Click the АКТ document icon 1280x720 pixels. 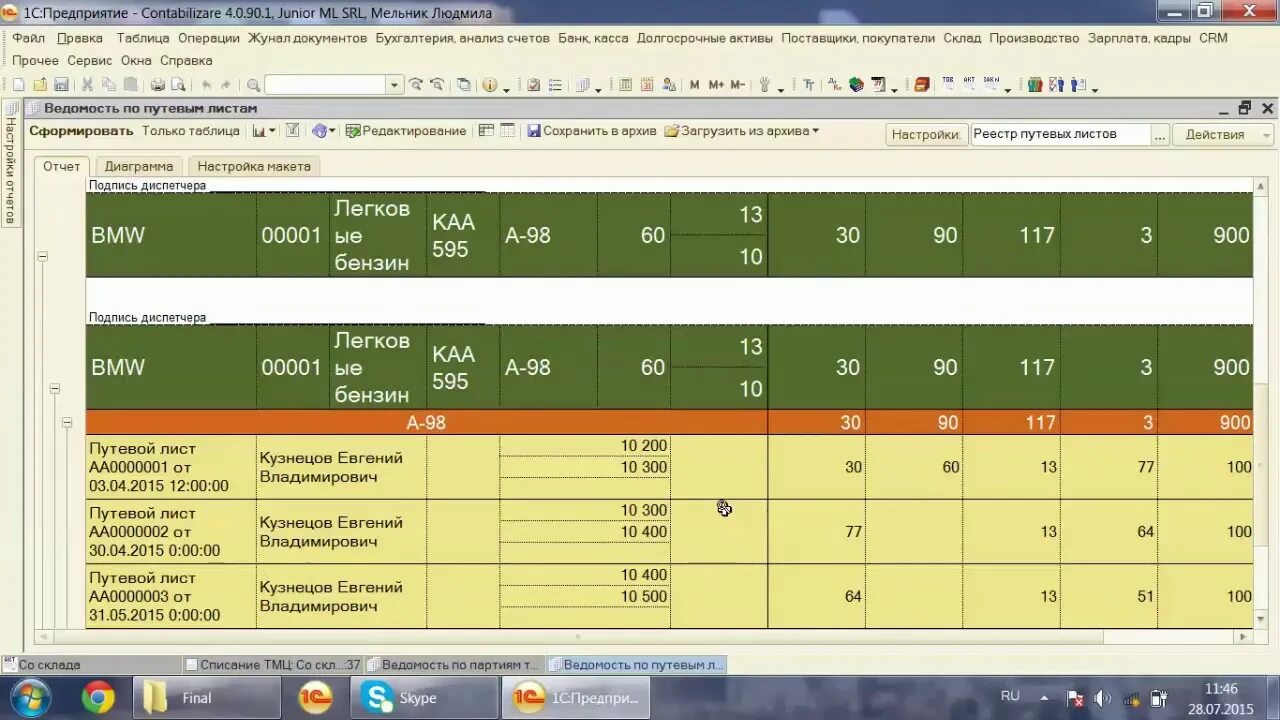click(x=969, y=84)
